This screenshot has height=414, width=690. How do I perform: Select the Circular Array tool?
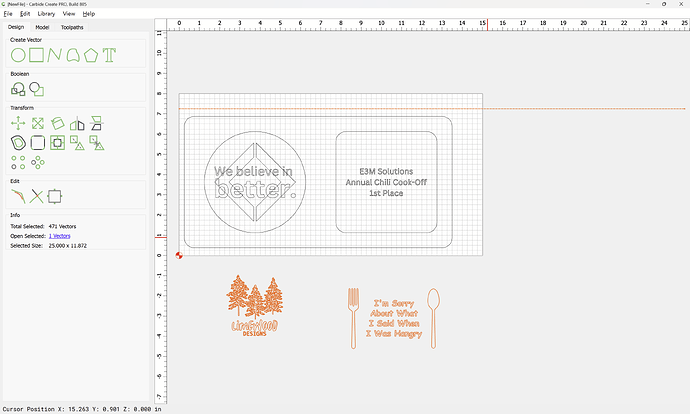tap(38, 162)
